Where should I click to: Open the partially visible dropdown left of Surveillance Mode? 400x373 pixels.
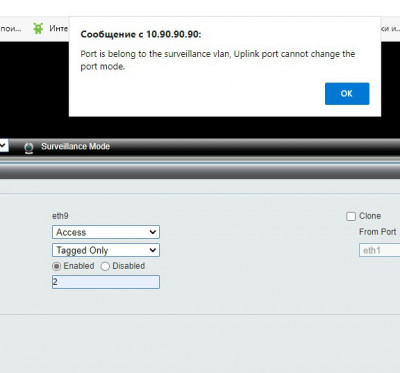click(x=4, y=146)
